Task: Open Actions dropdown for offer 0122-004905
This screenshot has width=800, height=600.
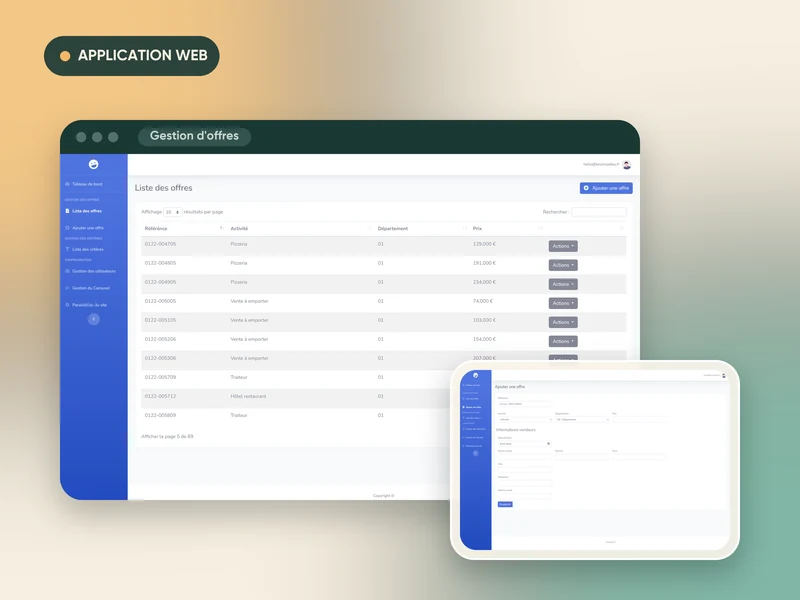Action: 563,284
